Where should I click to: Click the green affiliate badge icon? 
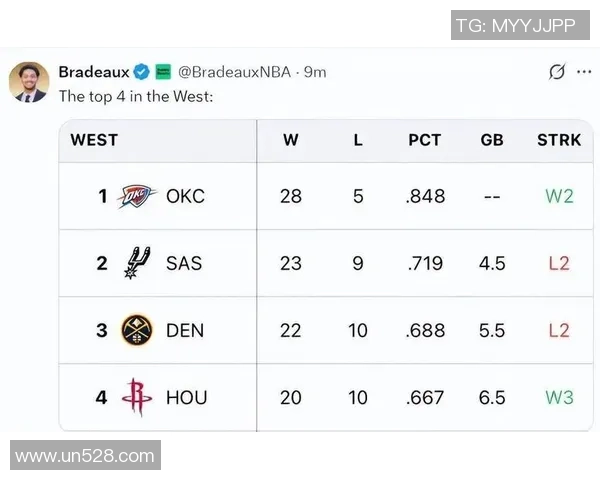tap(163, 72)
